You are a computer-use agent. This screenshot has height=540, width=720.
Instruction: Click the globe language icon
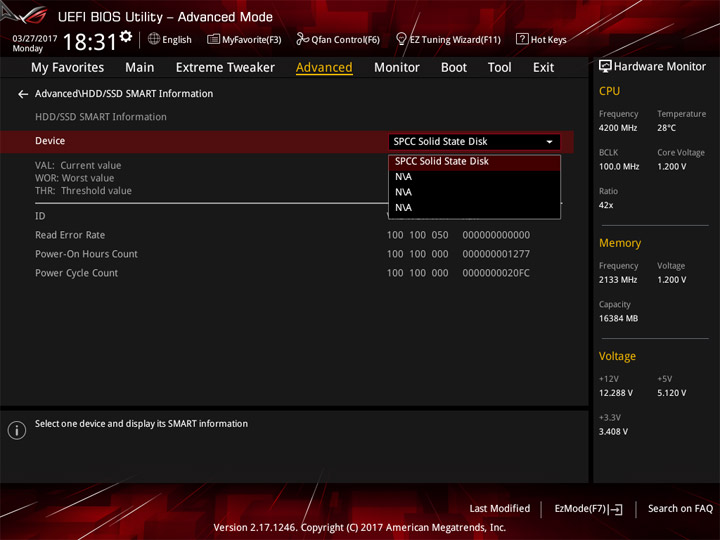point(154,39)
